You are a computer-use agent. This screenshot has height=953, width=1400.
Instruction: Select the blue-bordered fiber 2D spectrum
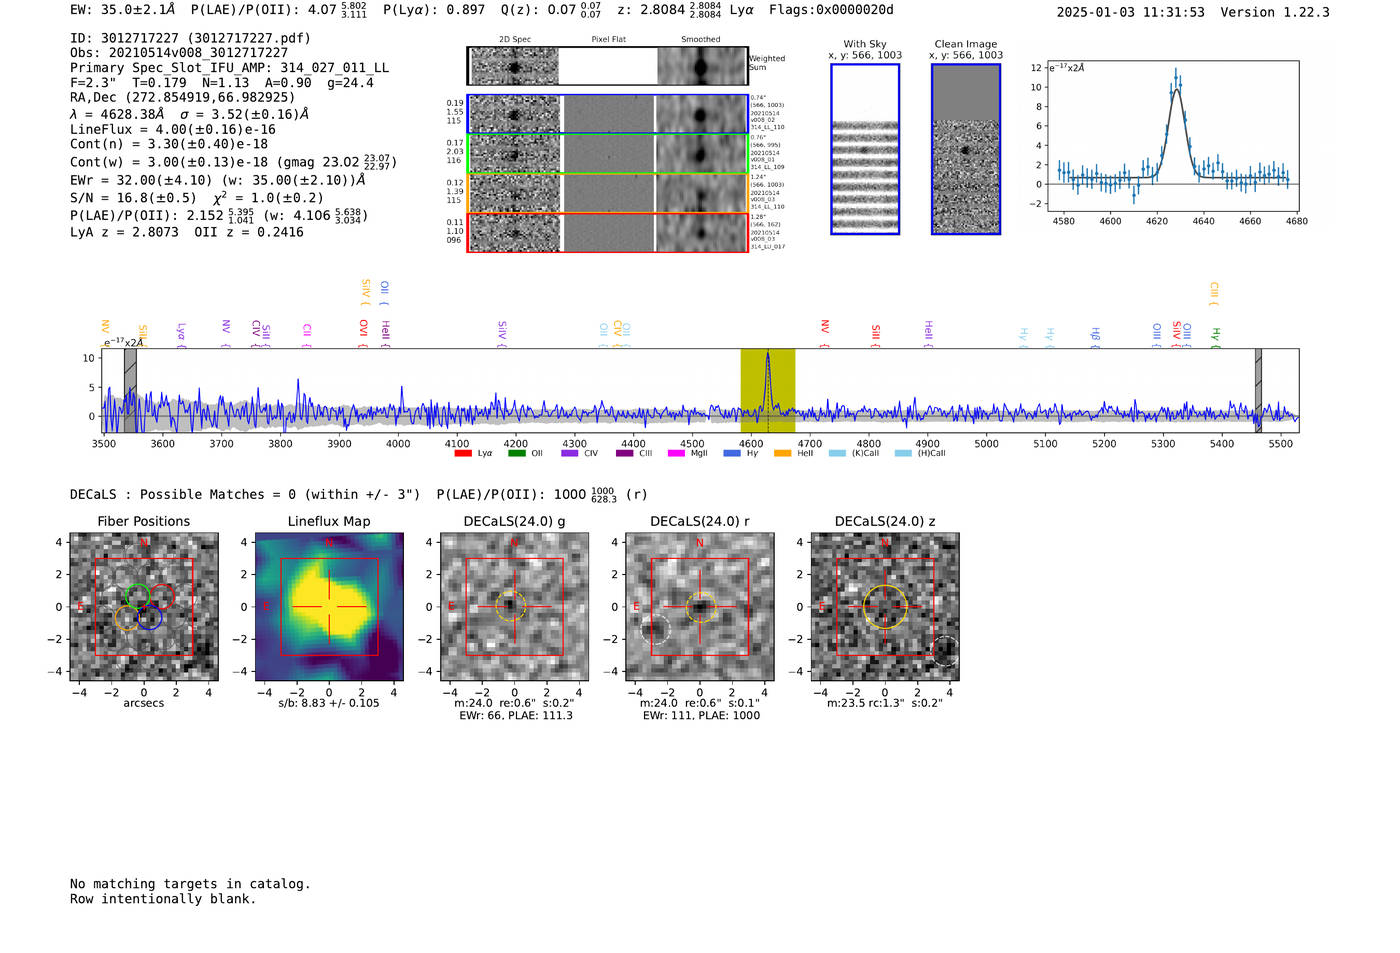pos(607,114)
